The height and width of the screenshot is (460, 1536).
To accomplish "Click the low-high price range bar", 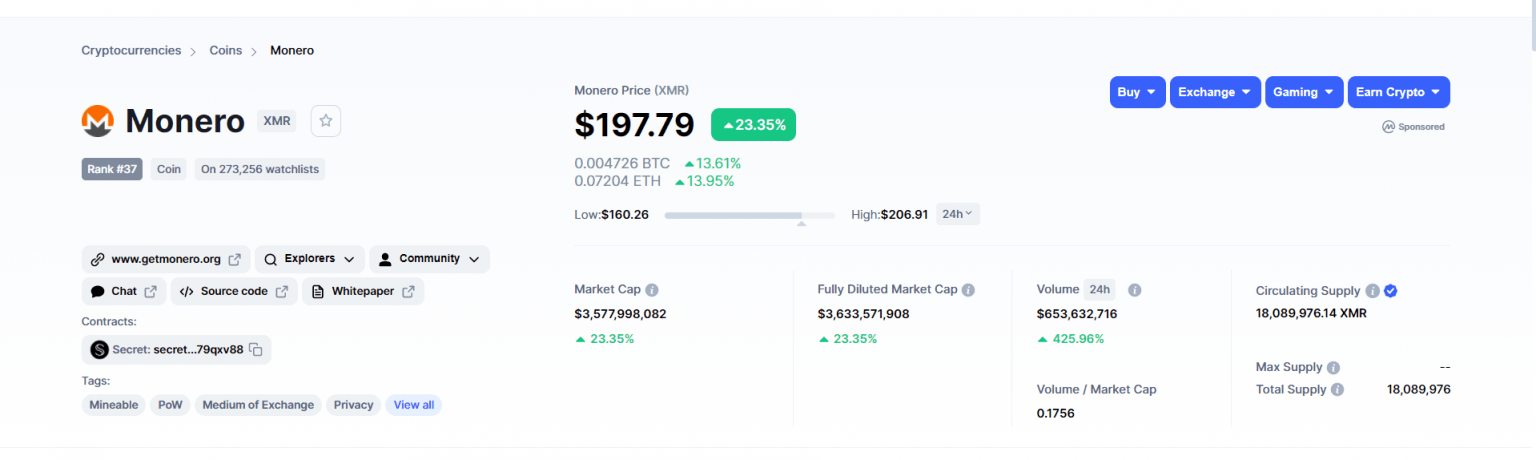I will point(749,215).
